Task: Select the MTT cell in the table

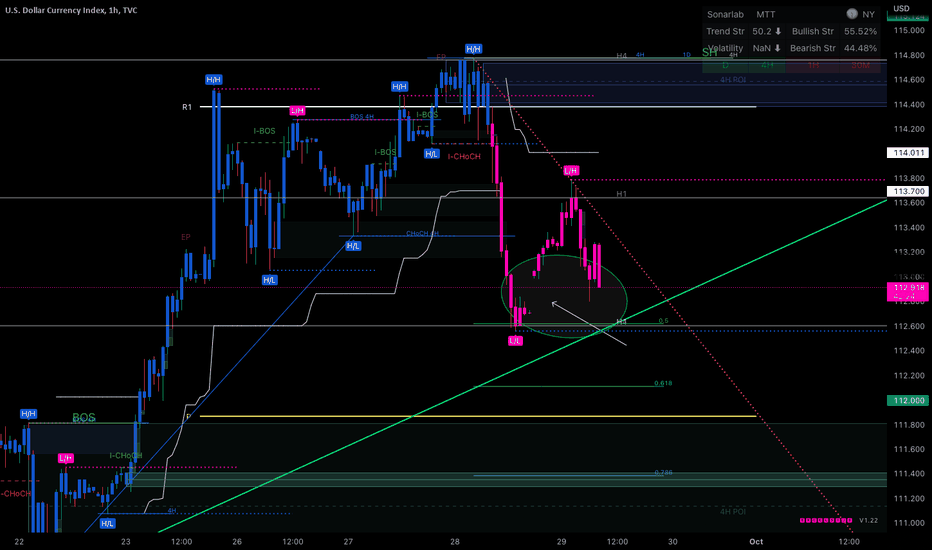Action: (x=766, y=14)
